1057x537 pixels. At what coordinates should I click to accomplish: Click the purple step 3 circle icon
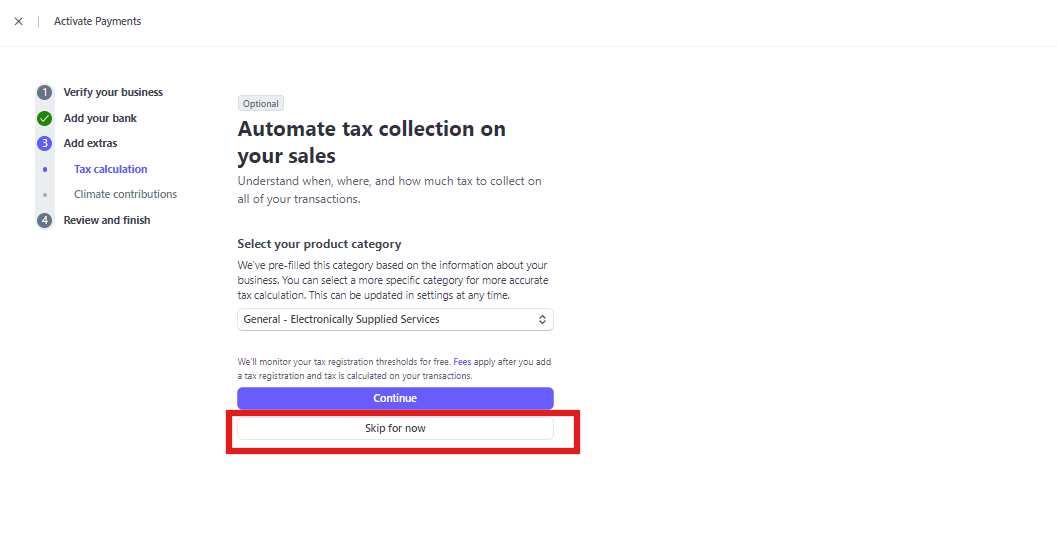click(44, 144)
